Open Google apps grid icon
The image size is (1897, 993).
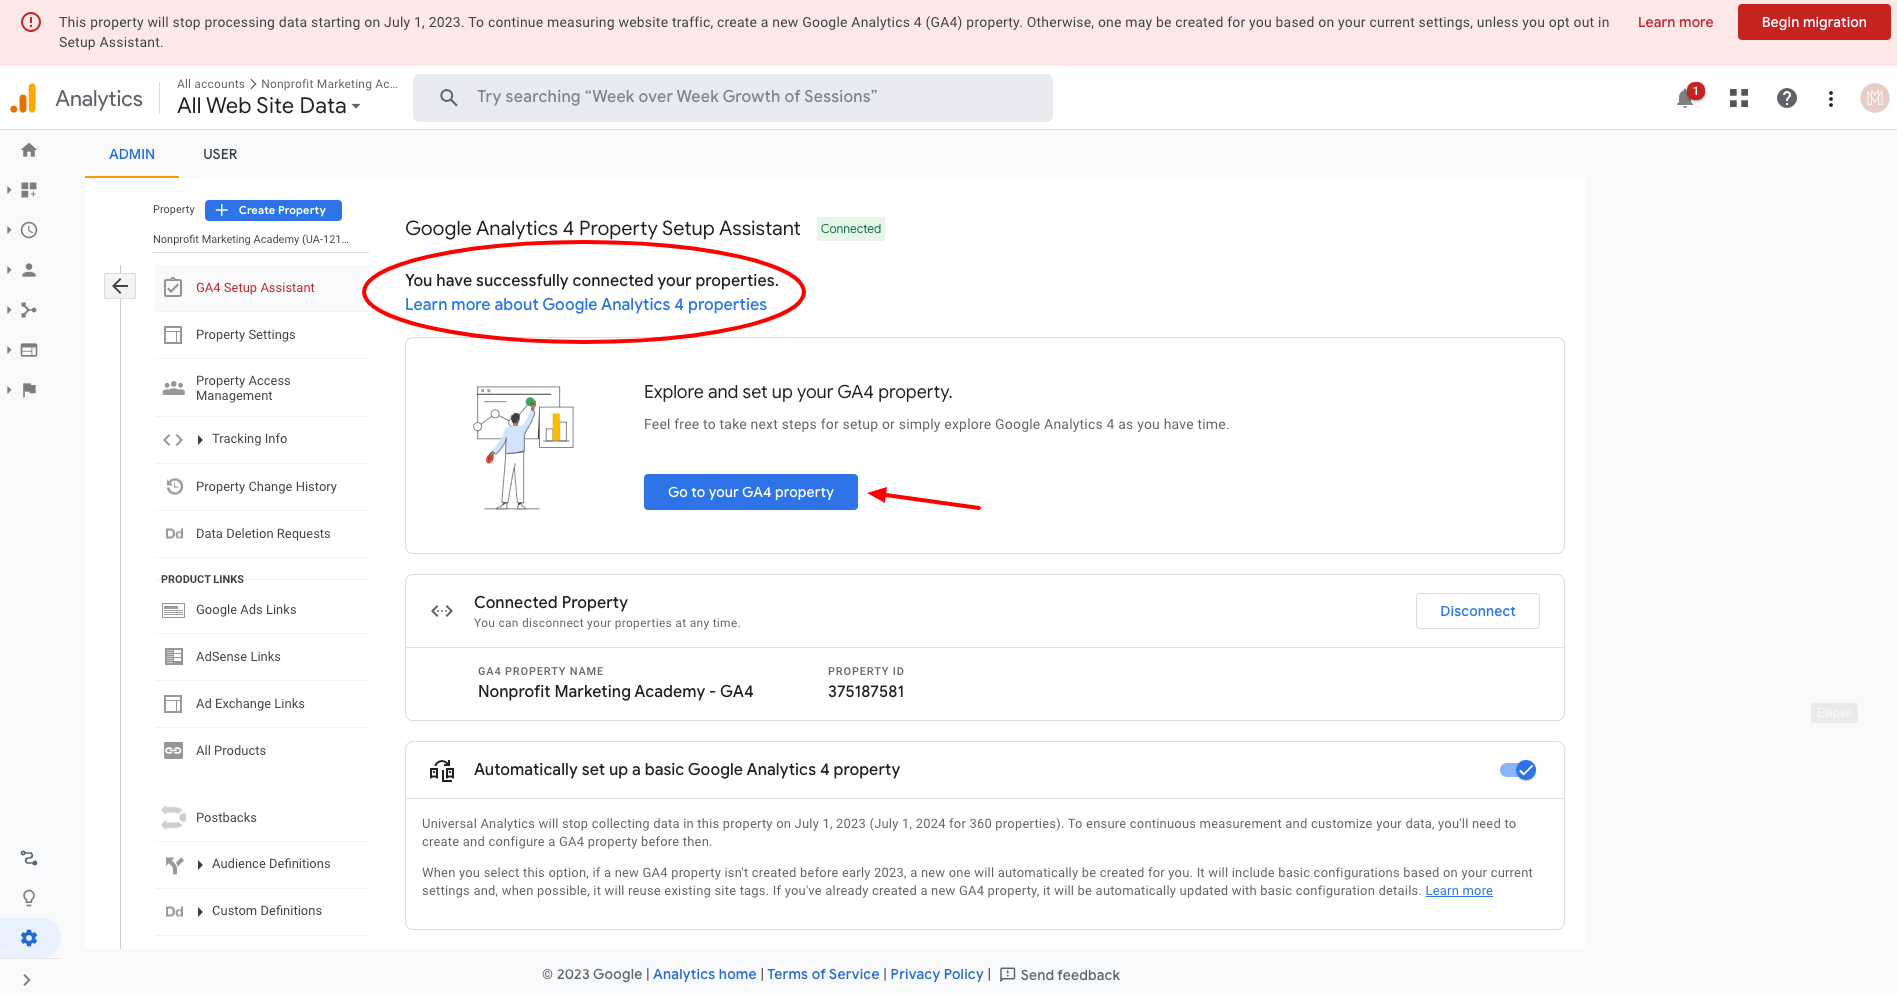tap(1739, 98)
